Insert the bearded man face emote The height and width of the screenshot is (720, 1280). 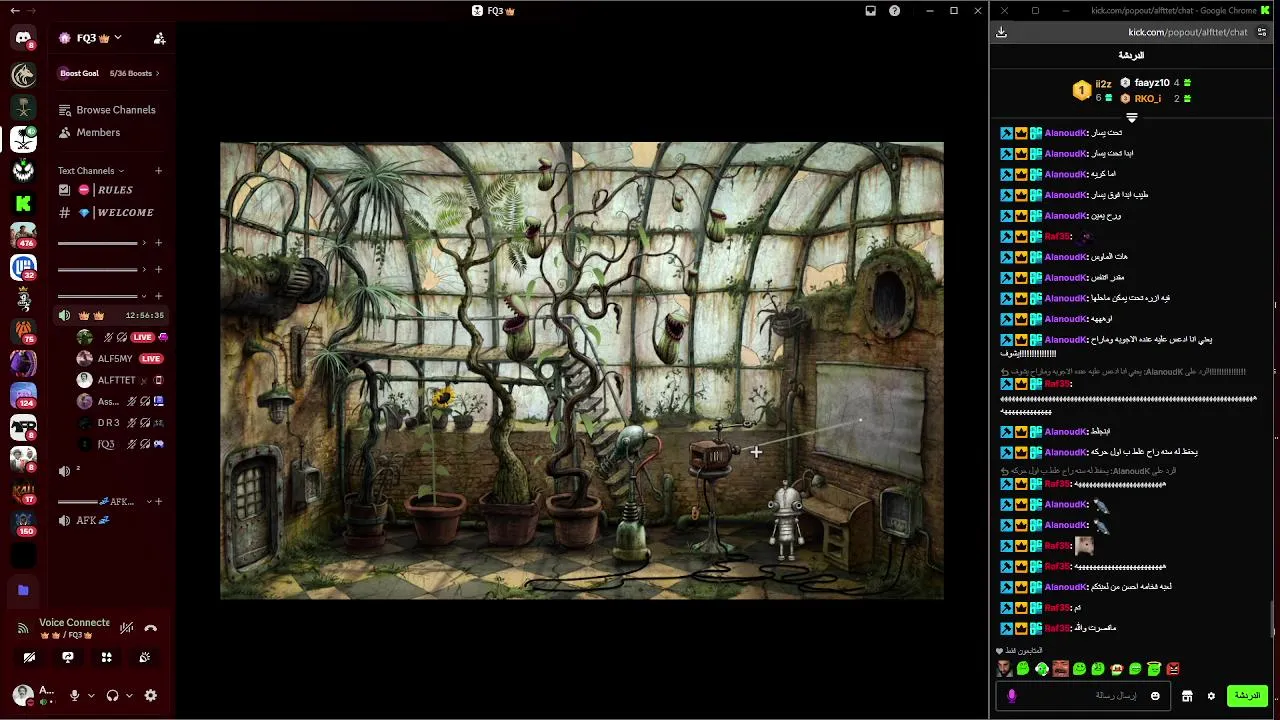pos(1004,669)
